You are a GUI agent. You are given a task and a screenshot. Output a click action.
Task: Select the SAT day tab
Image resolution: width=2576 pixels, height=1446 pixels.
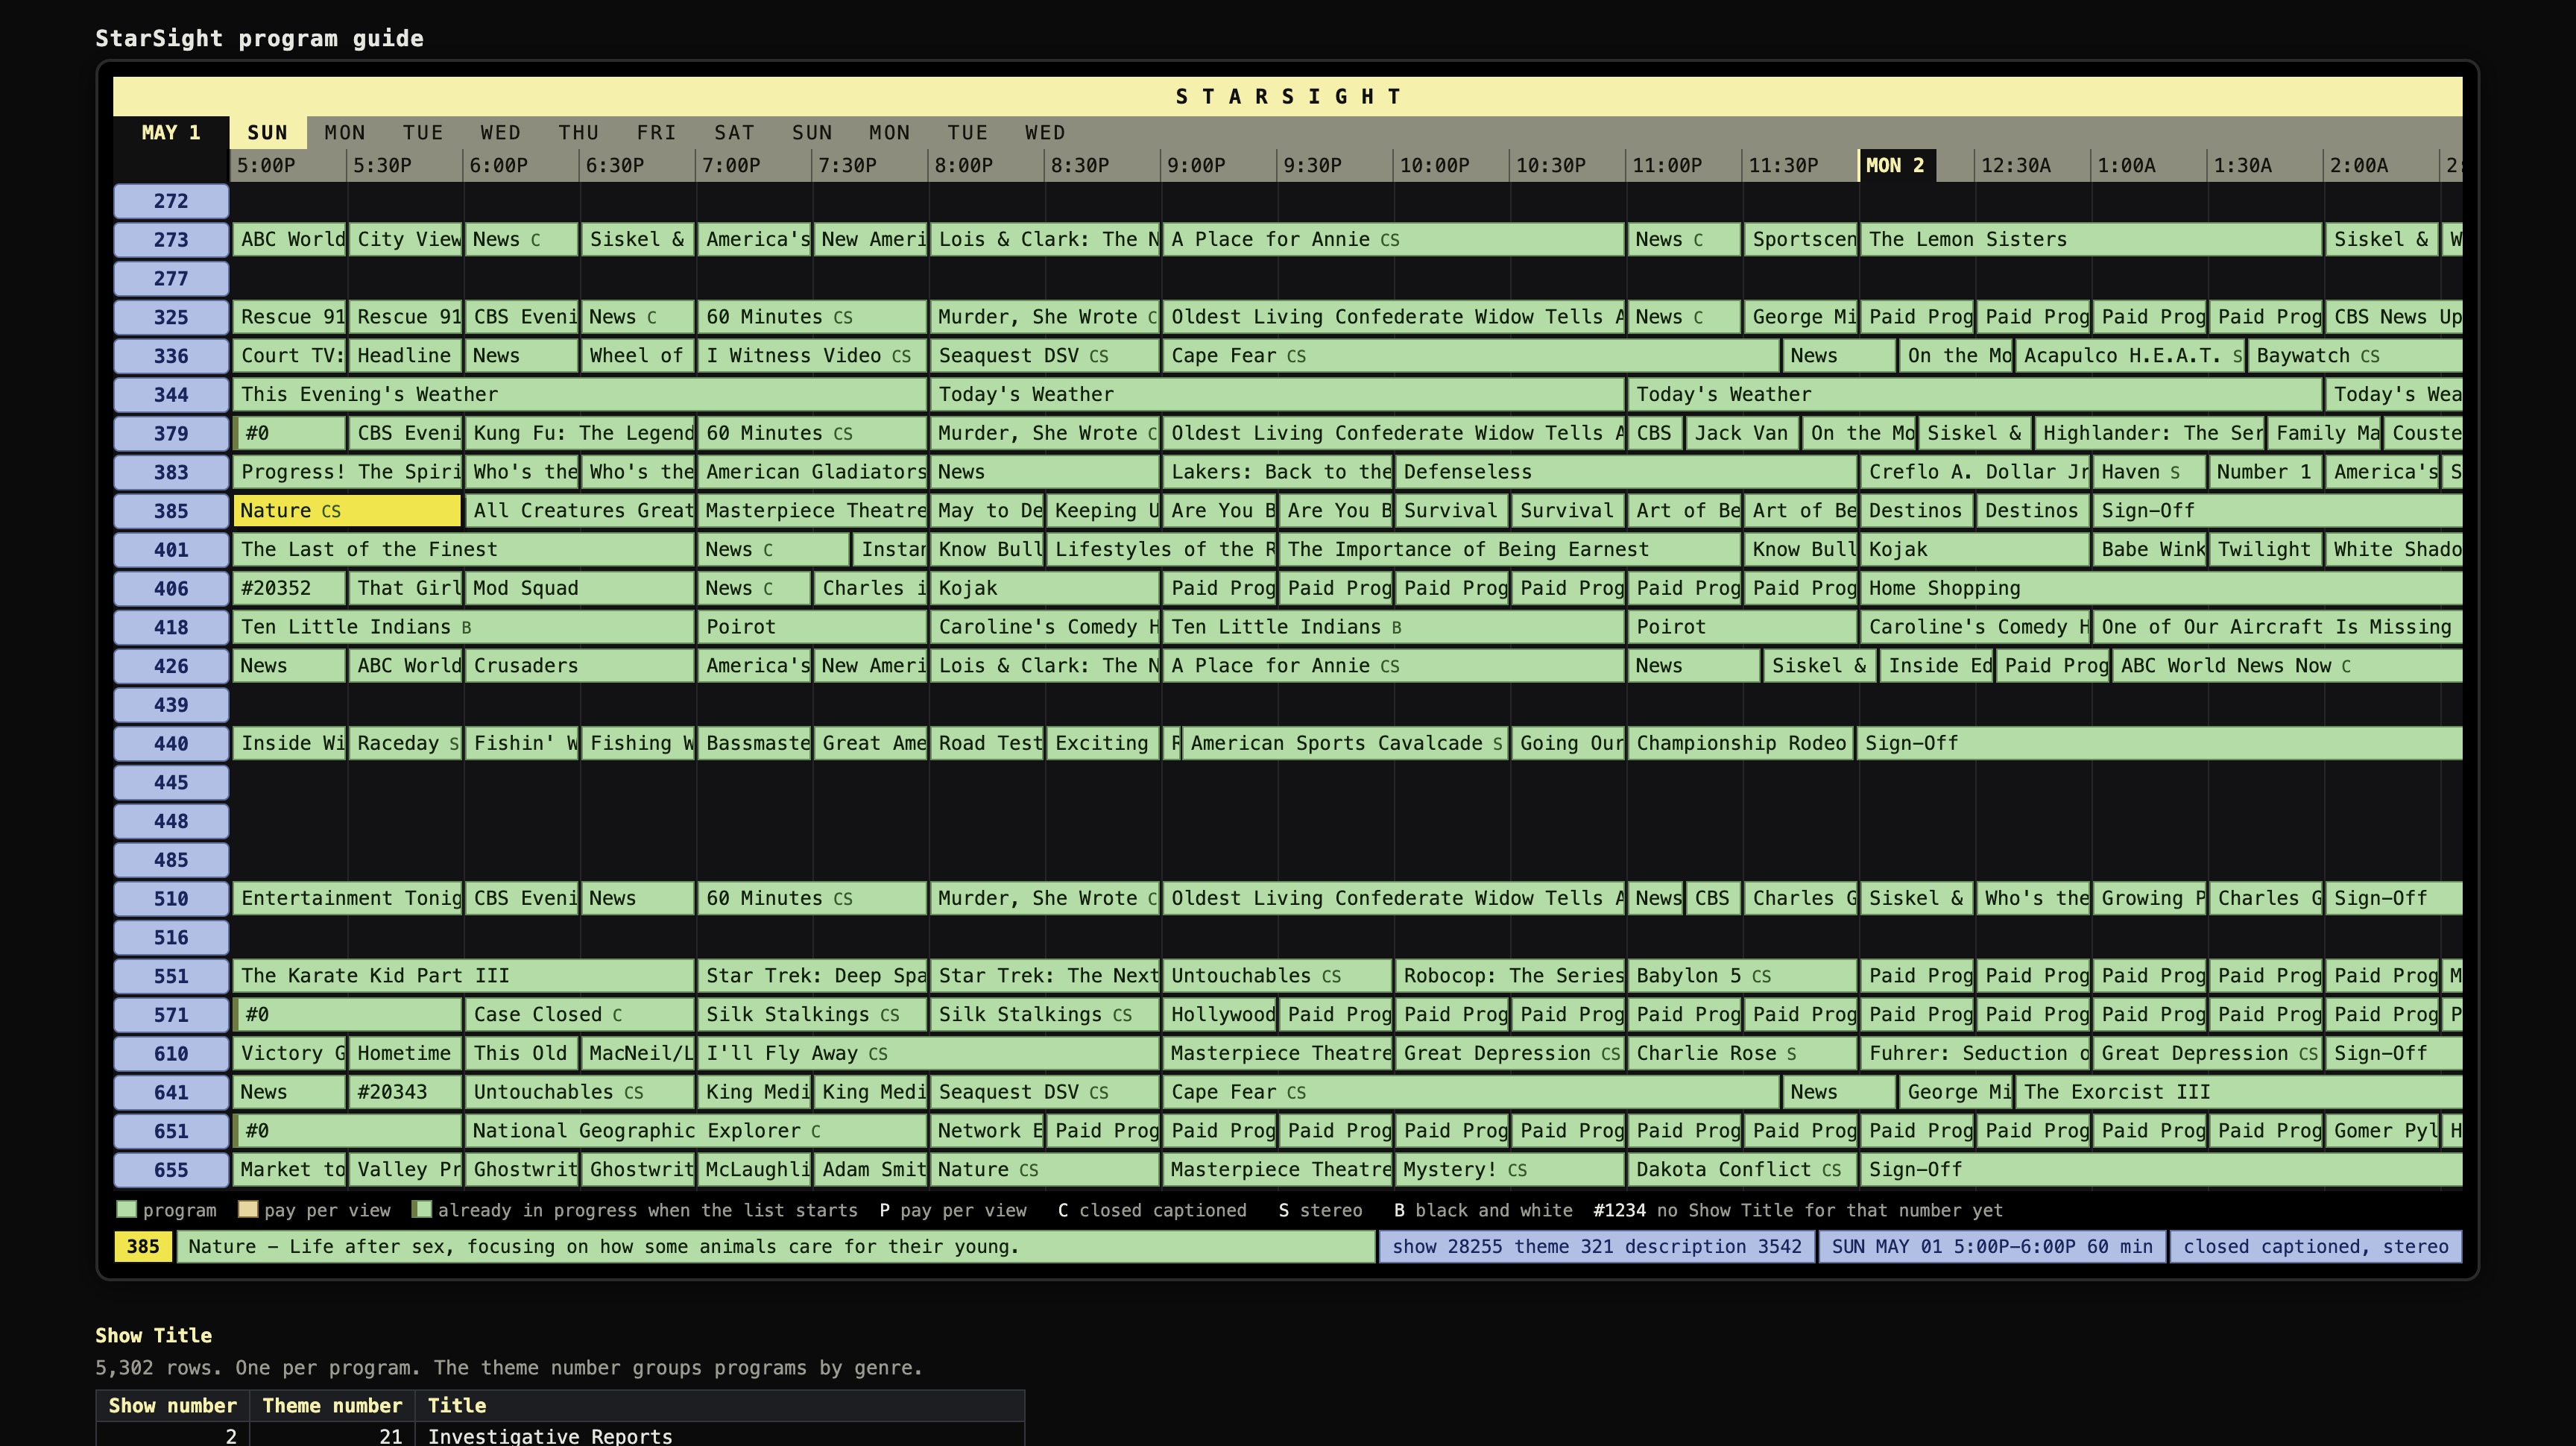(734, 132)
